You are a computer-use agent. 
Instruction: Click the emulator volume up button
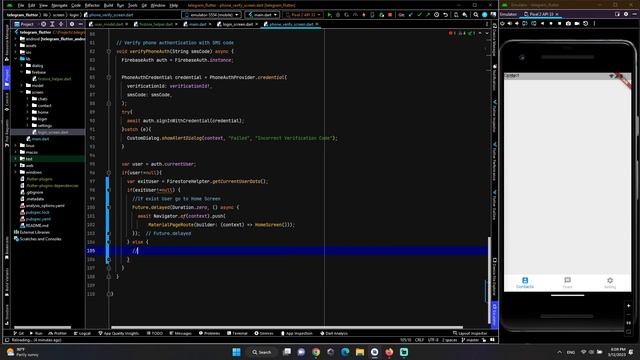point(509,24)
